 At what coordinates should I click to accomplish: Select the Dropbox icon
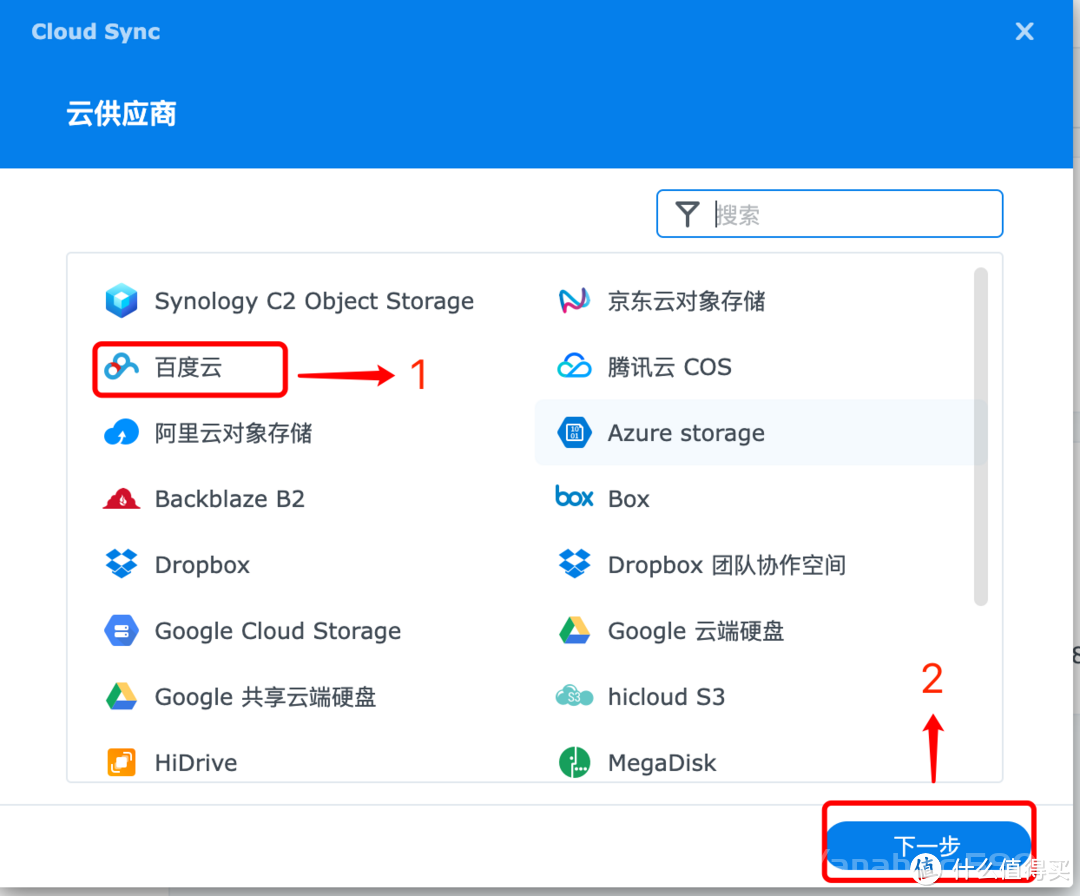pyautogui.click(x=121, y=564)
